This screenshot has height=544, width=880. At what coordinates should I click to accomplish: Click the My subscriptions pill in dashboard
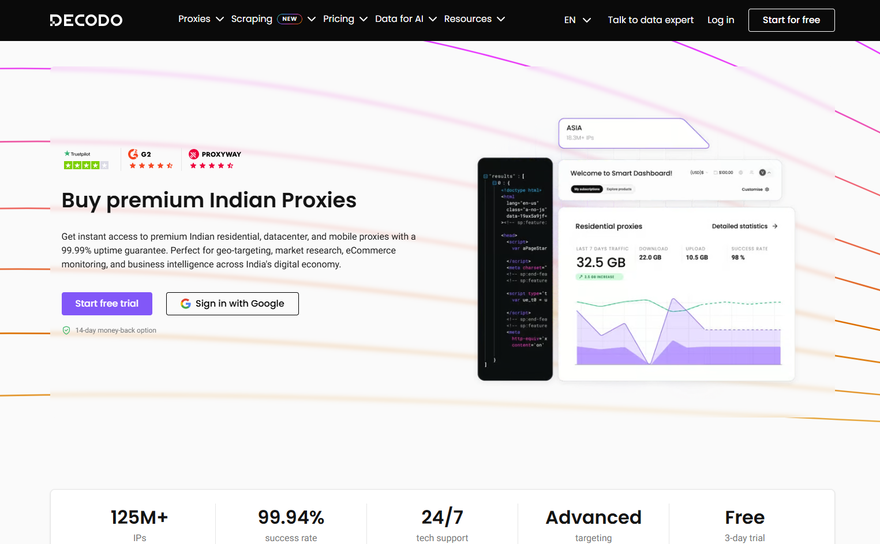586,189
